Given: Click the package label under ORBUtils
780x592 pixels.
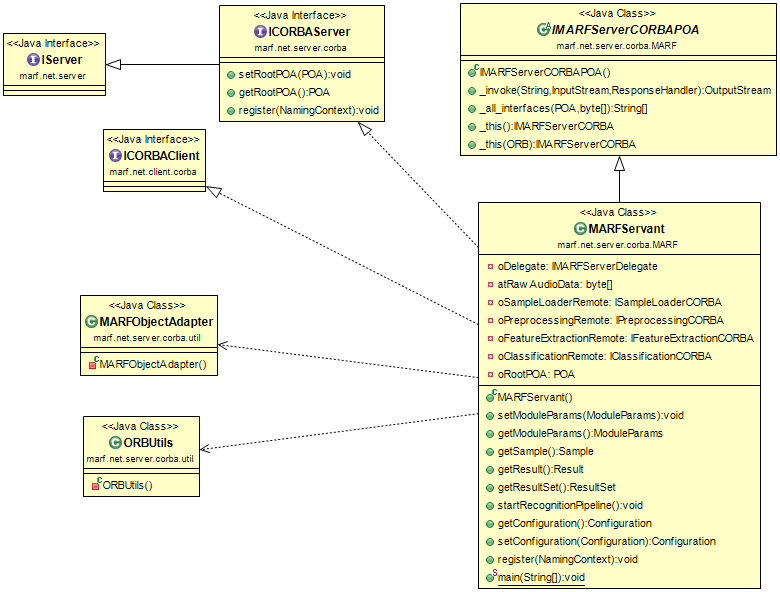Looking at the screenshot, I should [x=140, y=459].
